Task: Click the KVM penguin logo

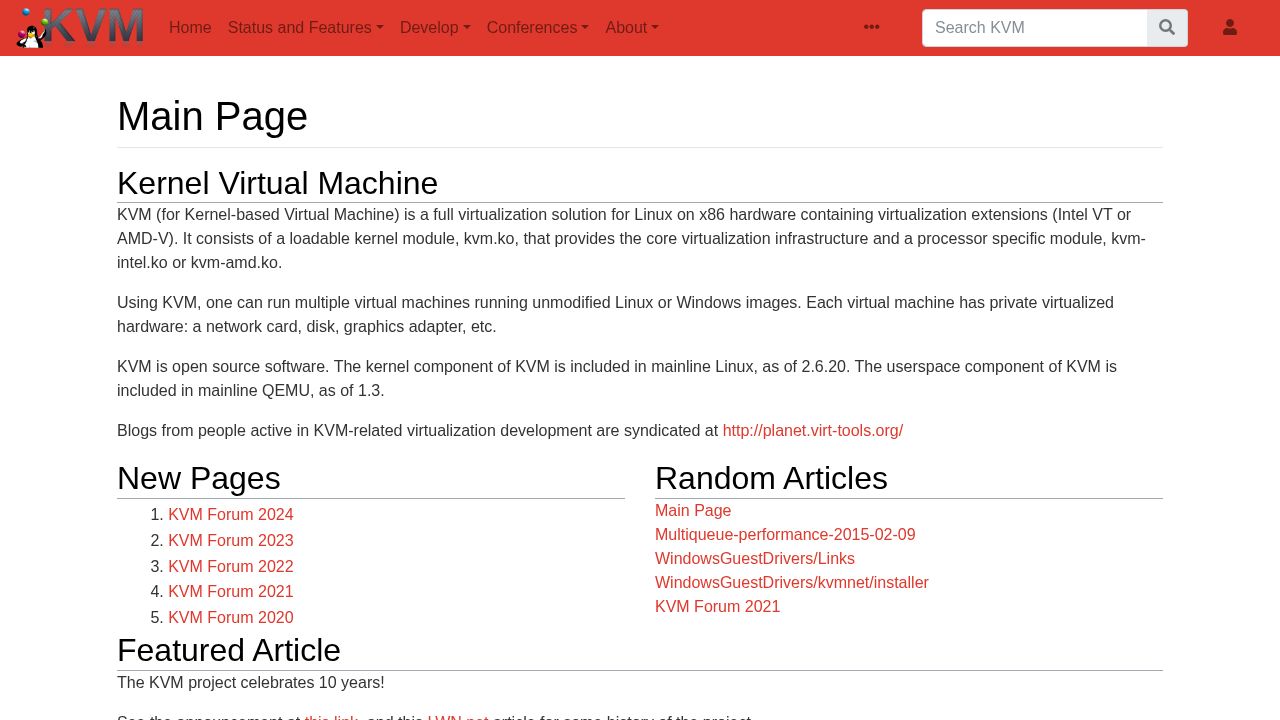Action: [x=81, y=27]
